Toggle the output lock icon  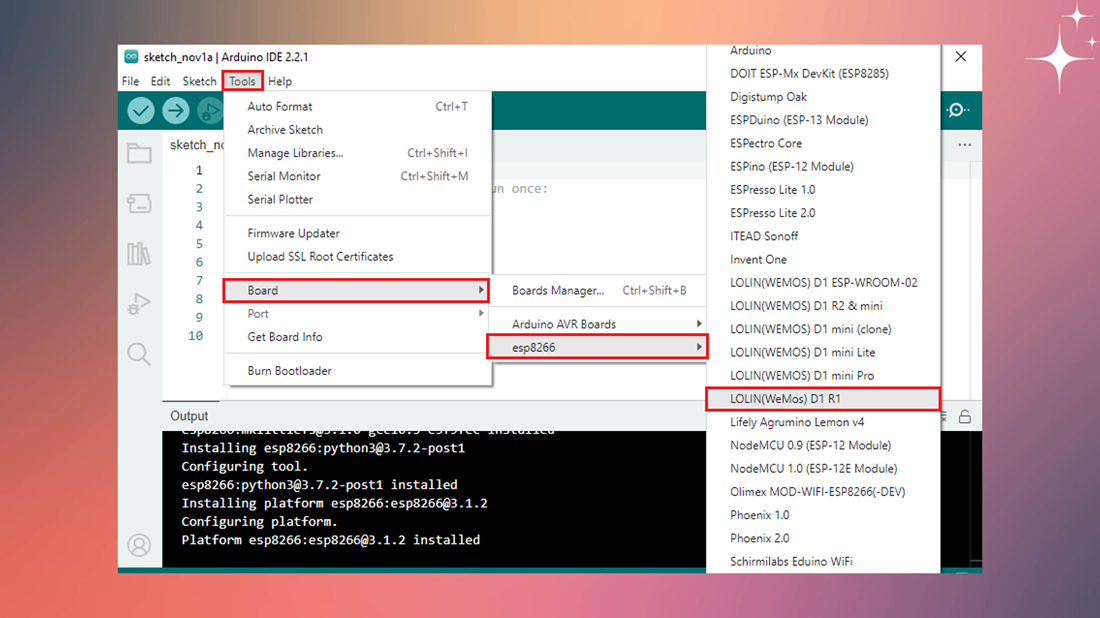point(965,417)
